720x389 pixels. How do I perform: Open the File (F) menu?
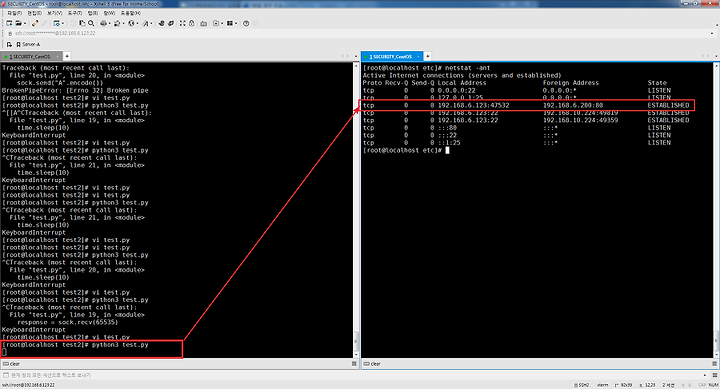tap(15, 13)
